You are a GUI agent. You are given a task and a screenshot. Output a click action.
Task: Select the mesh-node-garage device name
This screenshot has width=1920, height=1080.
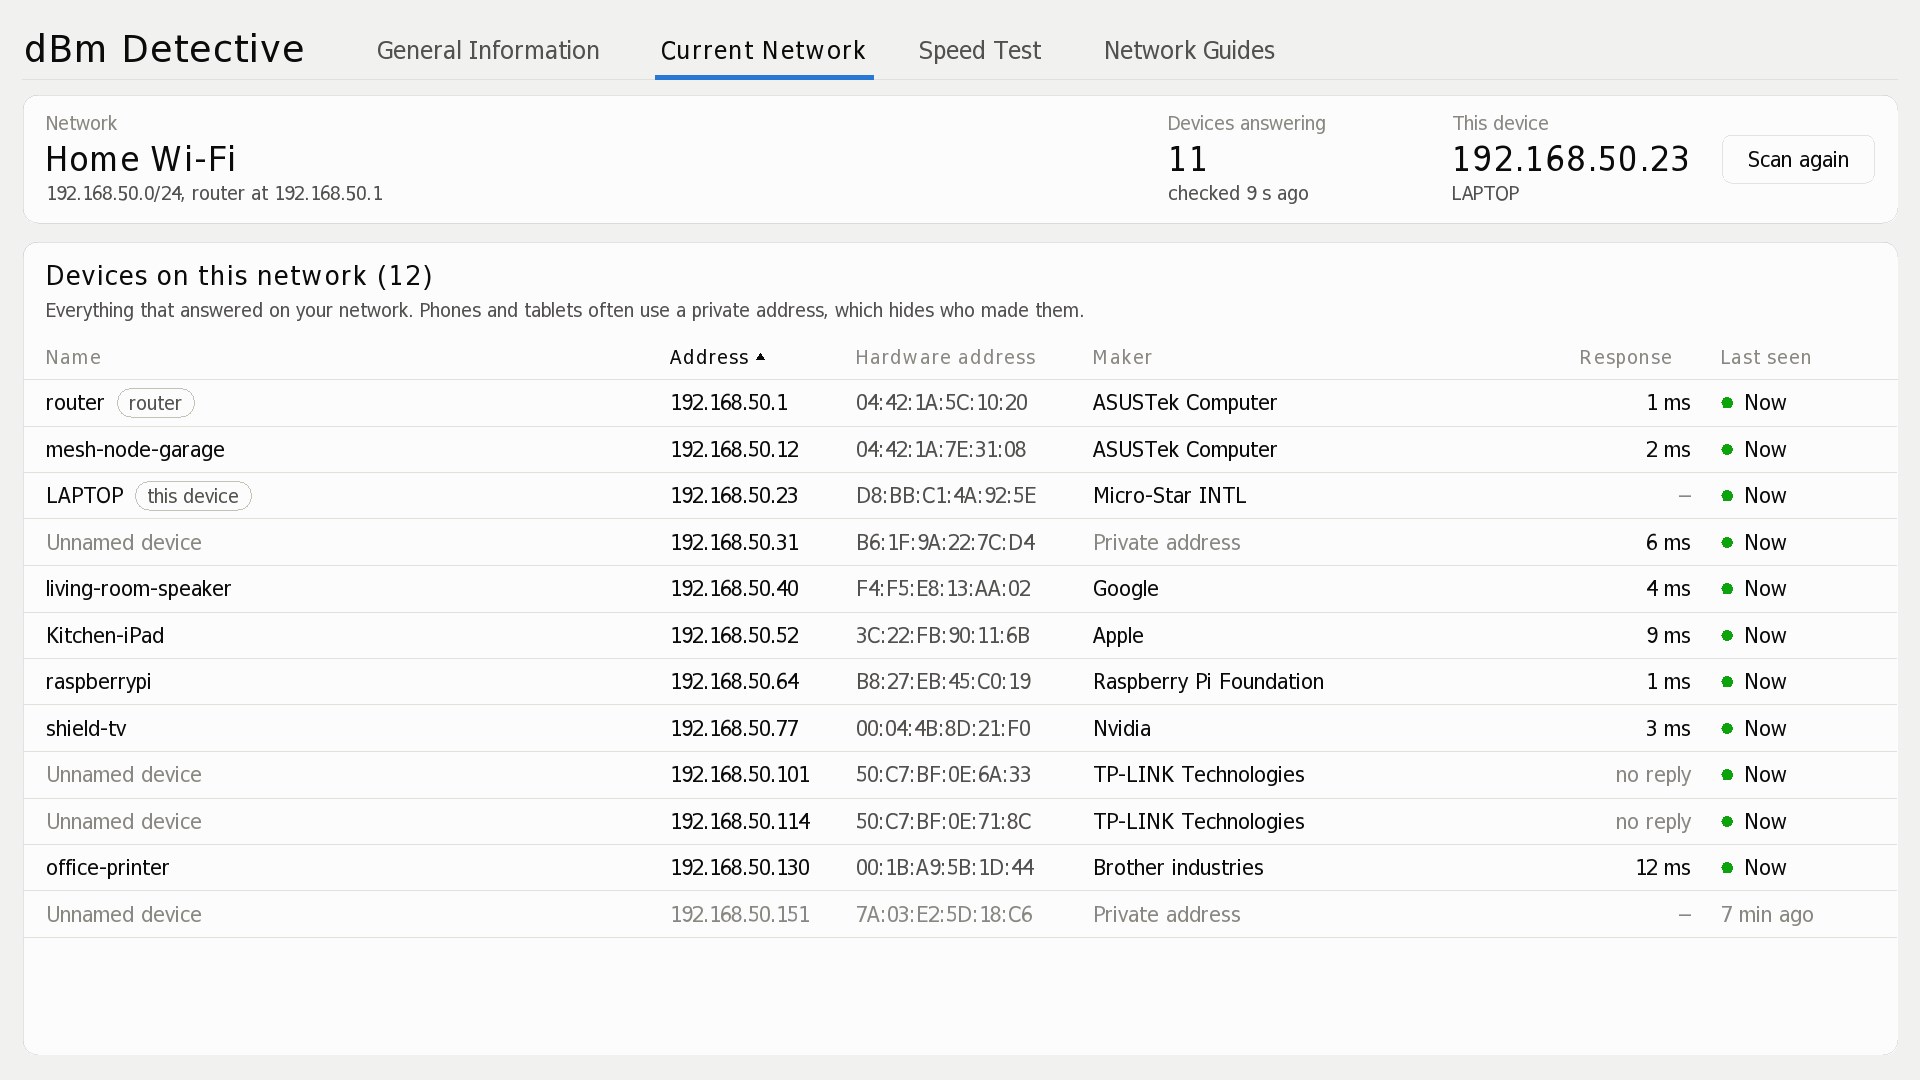[135, 450]
